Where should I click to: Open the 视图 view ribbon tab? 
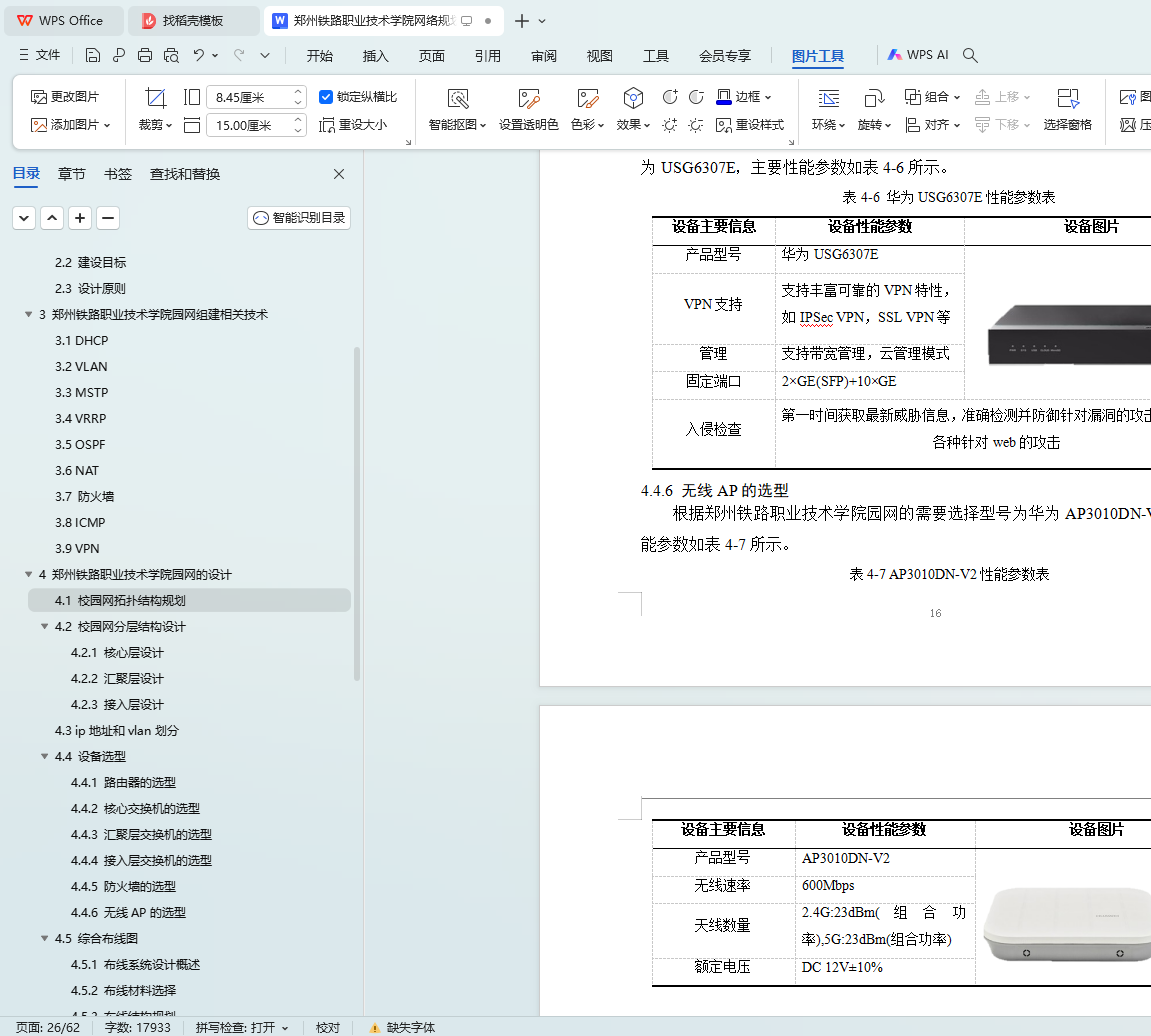click(x=600, y=56)
